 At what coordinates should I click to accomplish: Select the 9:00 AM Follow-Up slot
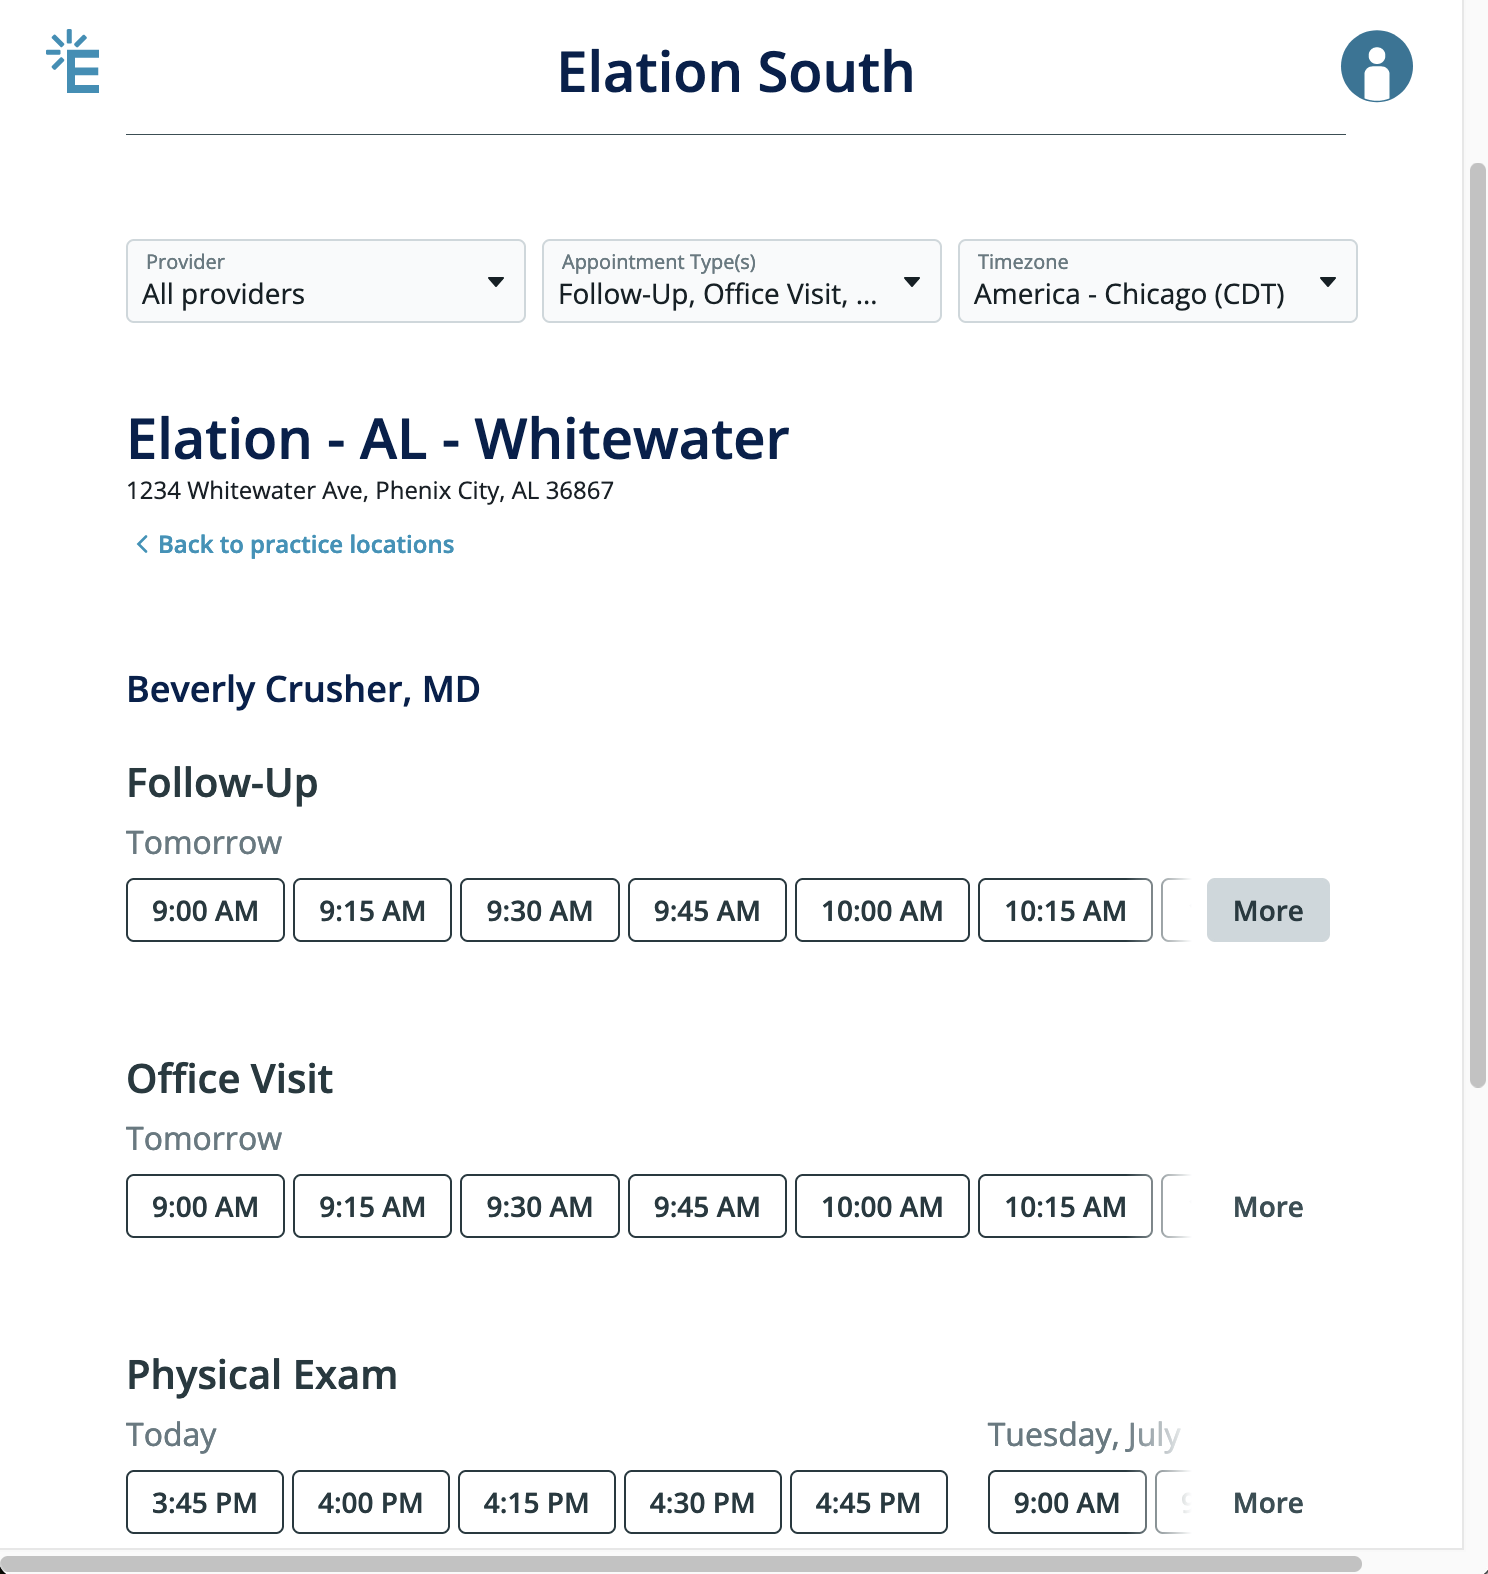pos(204,910)
